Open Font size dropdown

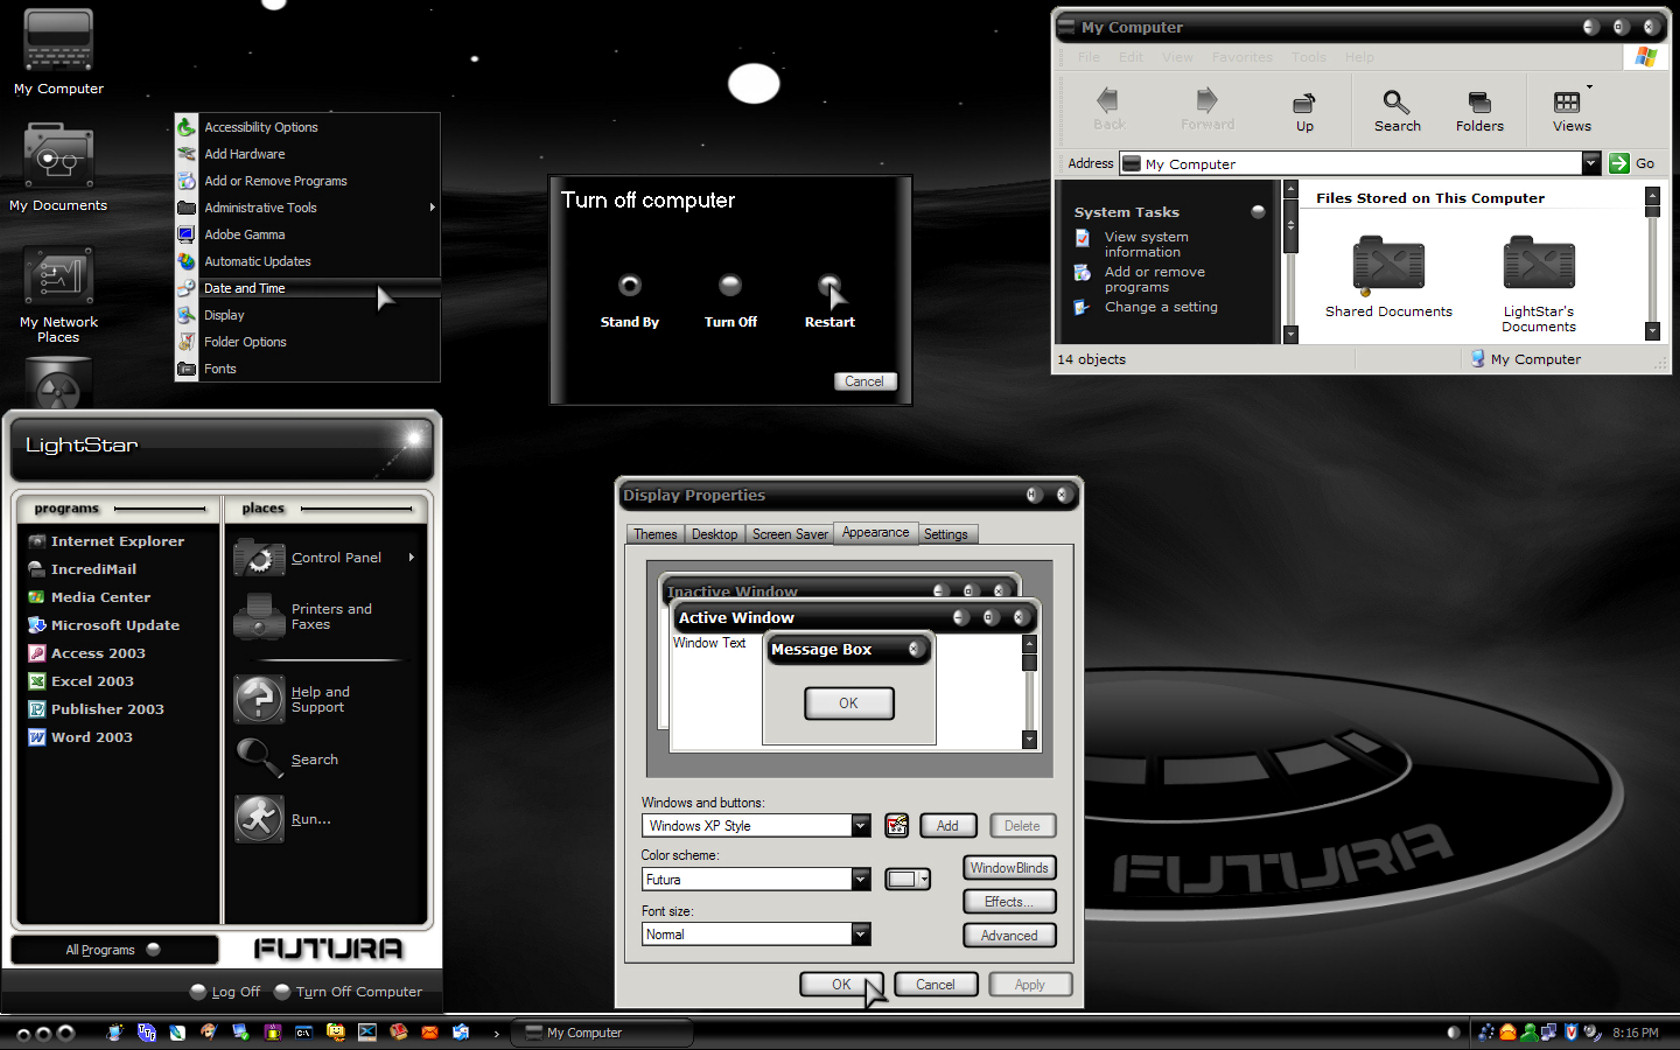(860, 934)
